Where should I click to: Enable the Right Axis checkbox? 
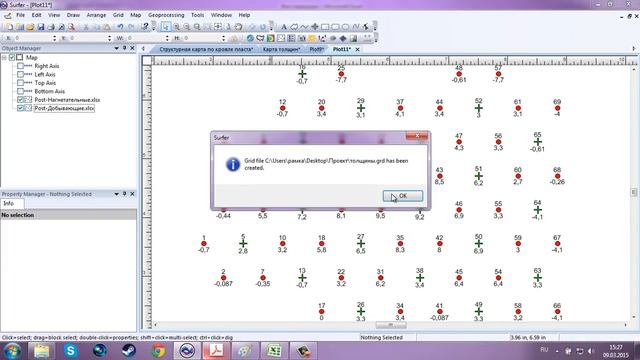click(20, 66)
